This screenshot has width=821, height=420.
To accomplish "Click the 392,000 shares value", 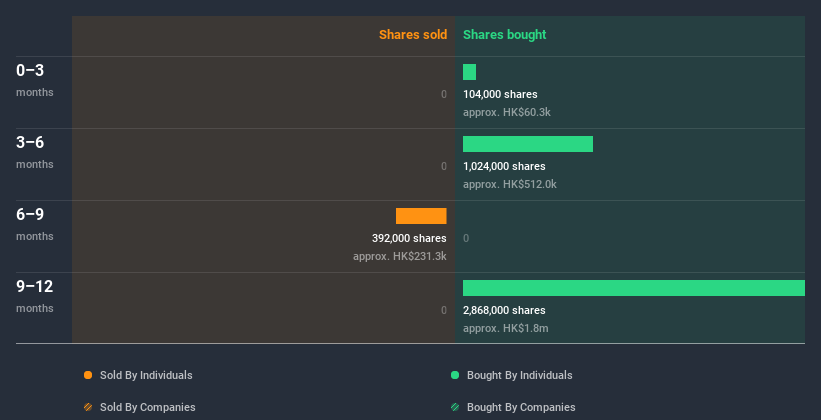I will [x=409, y=238].
